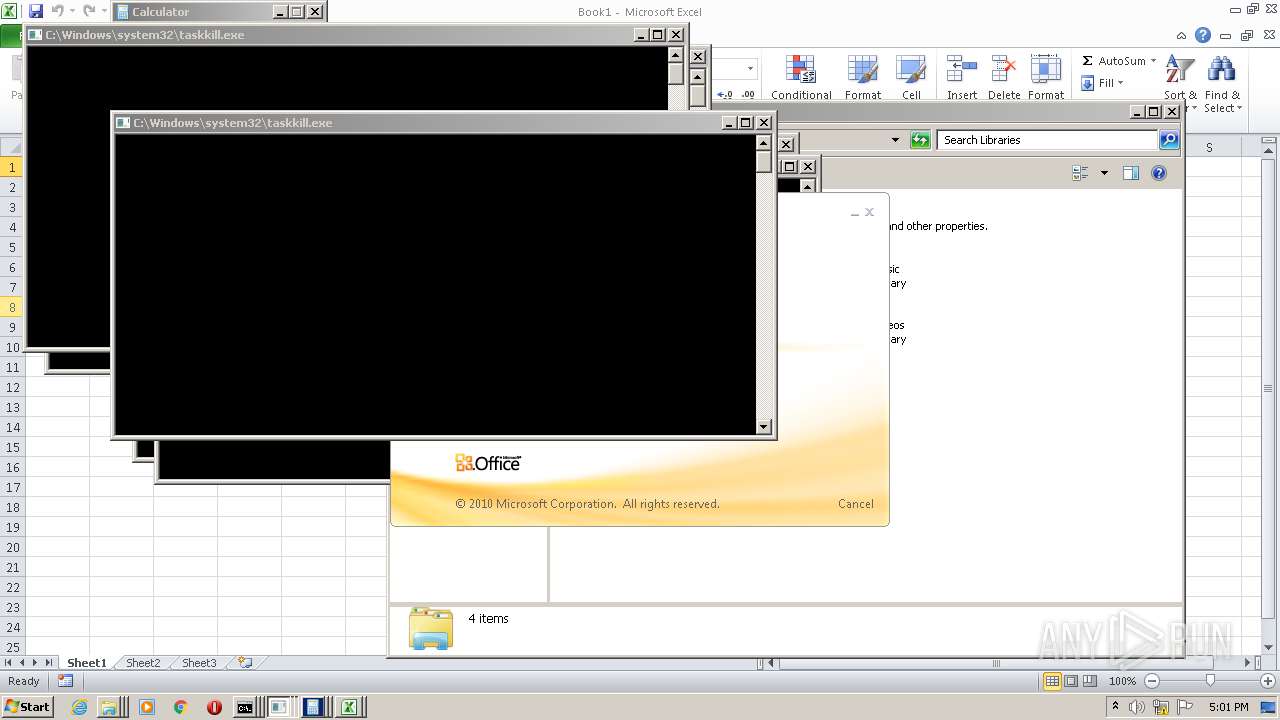
Task: Click the zoom in plus button
Action: [x=1268, y=681]
